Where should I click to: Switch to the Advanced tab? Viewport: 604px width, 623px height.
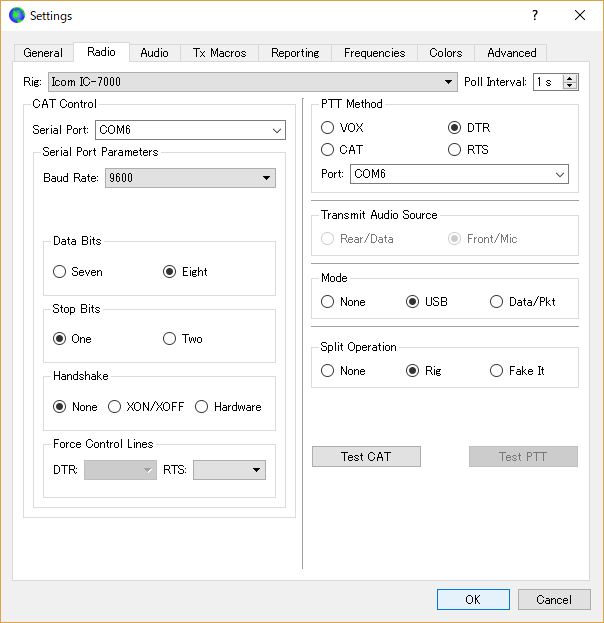pyautogui.click(x=511, y=53)
